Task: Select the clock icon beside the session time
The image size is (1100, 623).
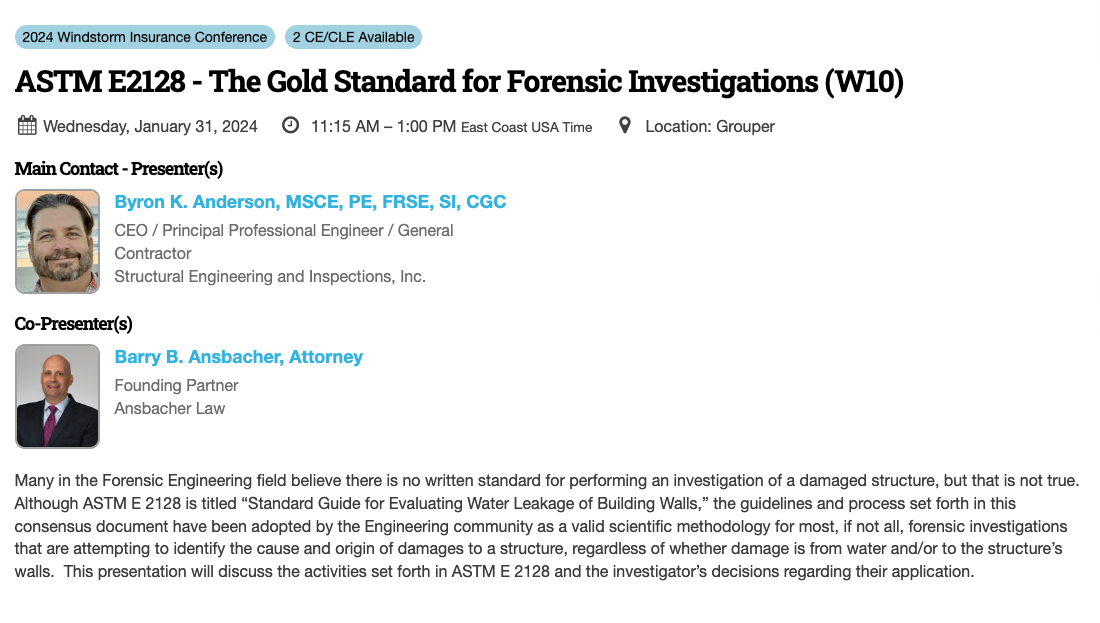Action: pyautogui.click(x=290, y=125)
